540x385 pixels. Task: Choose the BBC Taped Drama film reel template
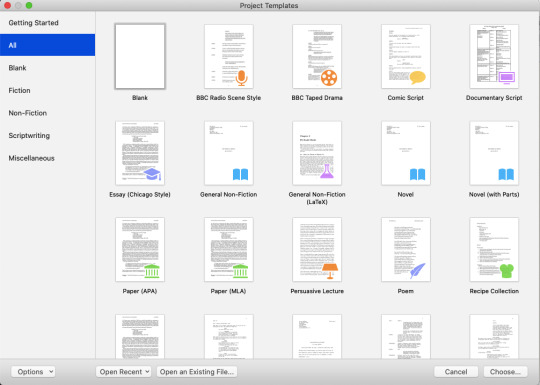(317, 56)
